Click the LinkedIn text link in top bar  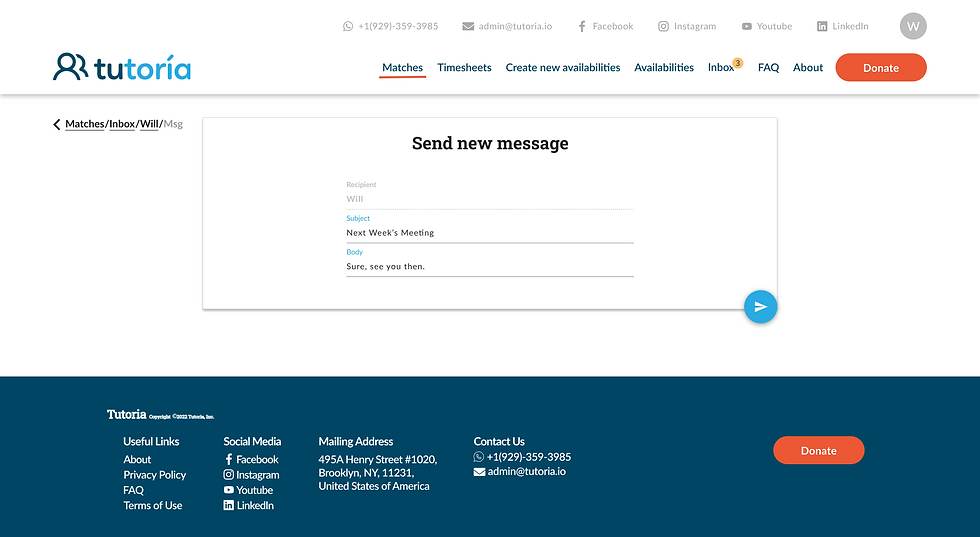click(x=850, y=26)
